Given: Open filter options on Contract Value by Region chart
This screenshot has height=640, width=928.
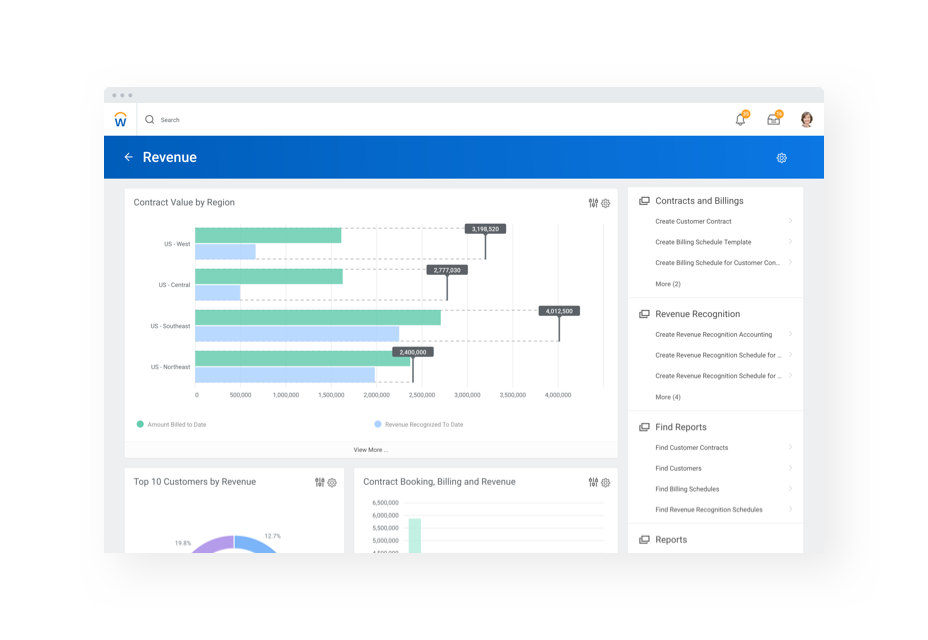Looking at the screenshot, I should pyautogui.click(x=592, y=203).
